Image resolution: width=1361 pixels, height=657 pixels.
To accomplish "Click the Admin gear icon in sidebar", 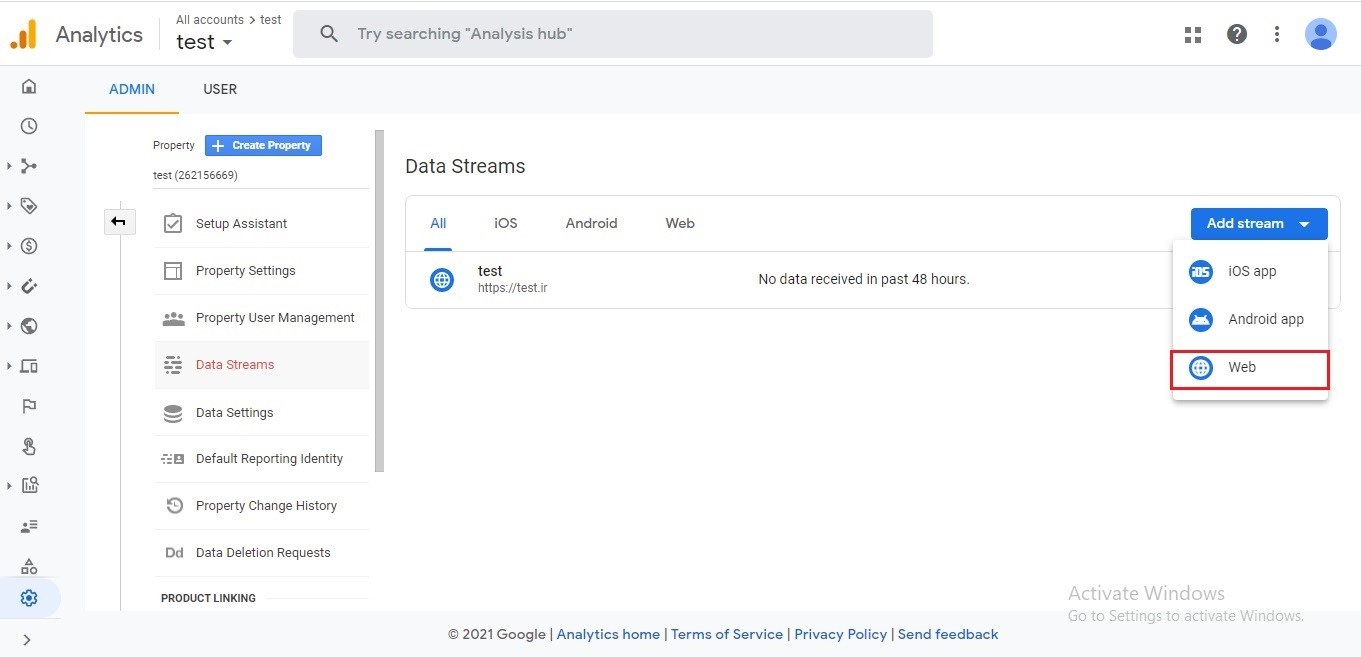I will 29,598.
